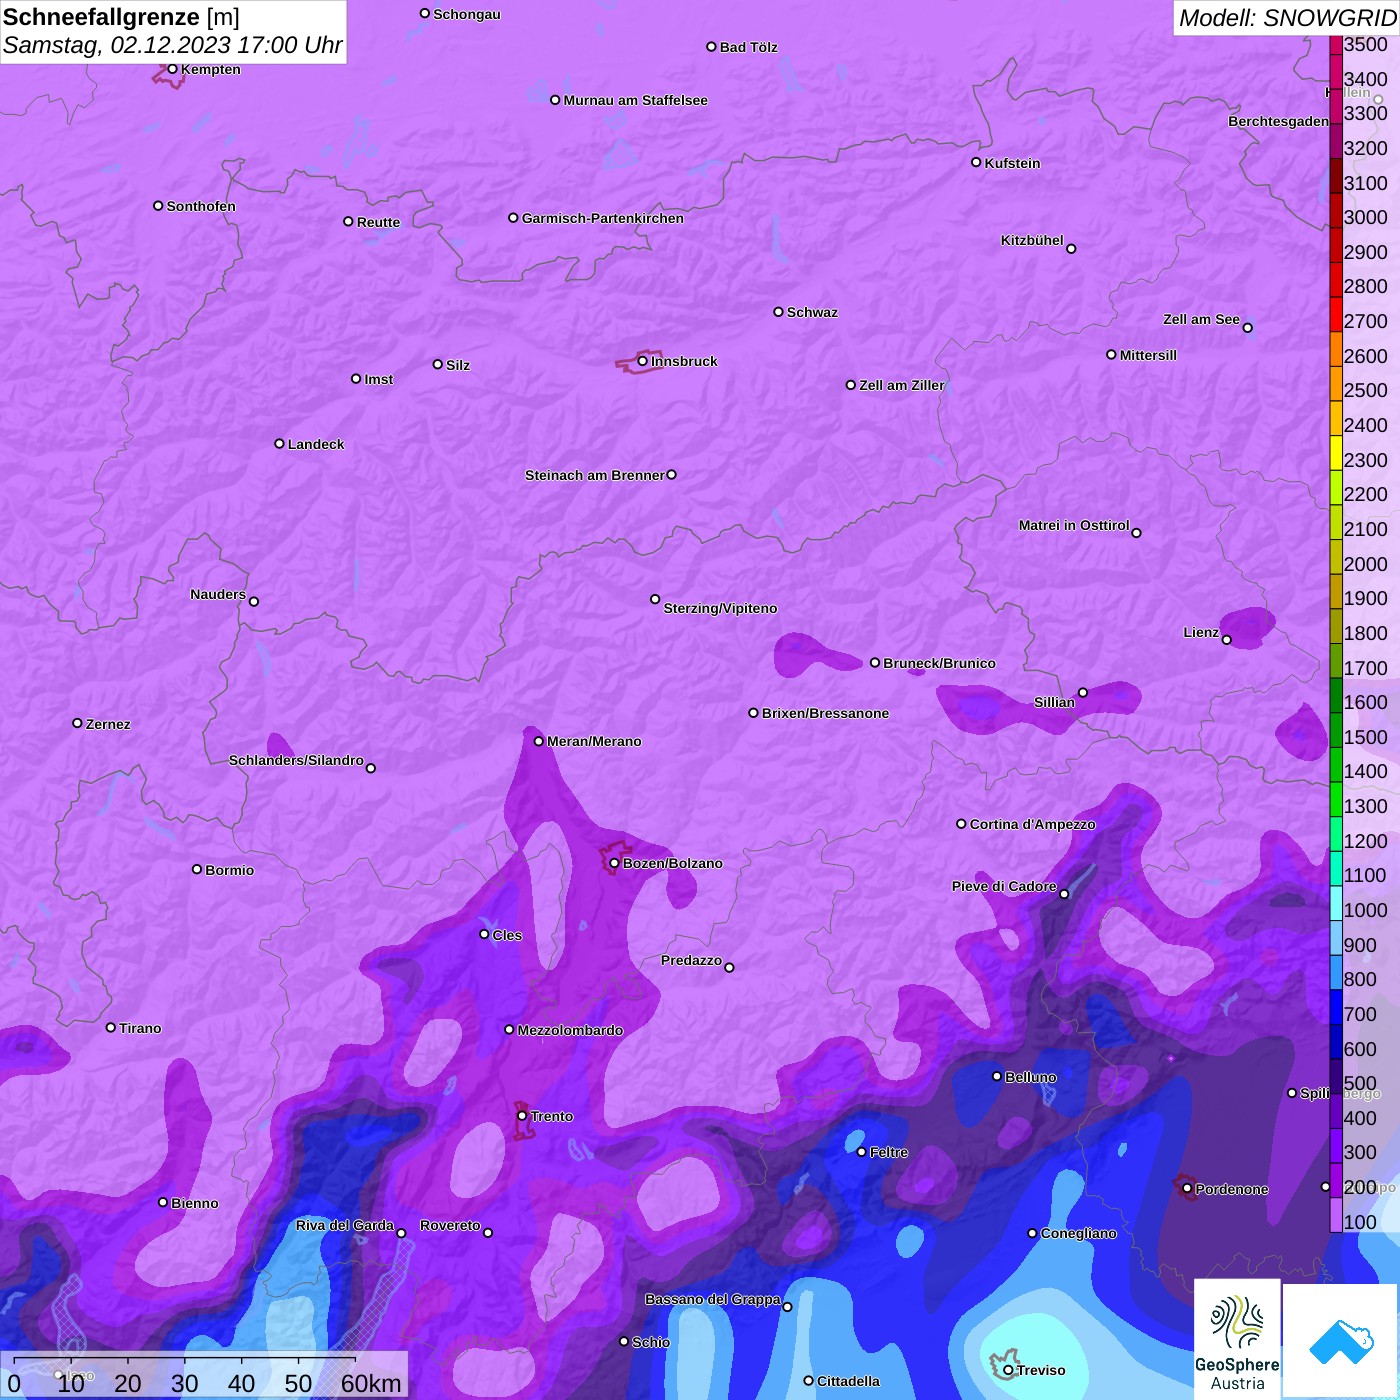The image size is (1400, 1400).
Task: Select the Trento location marker dot
Action: (x=522, y=1116)
